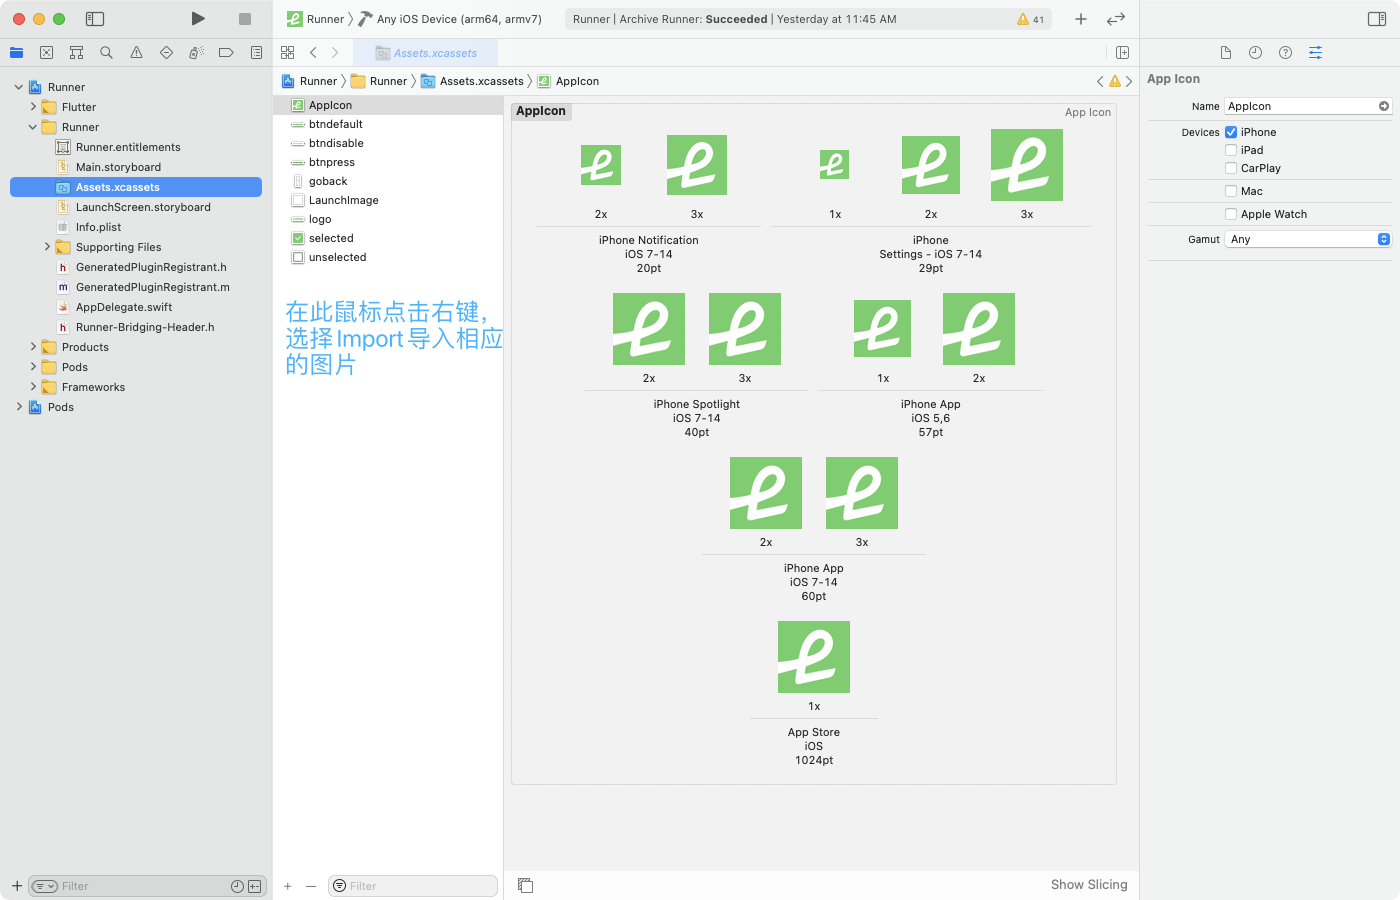Open the Find navigator magnifier
1400x900 pixels.
pyautogui.click(x=106, y=53)
